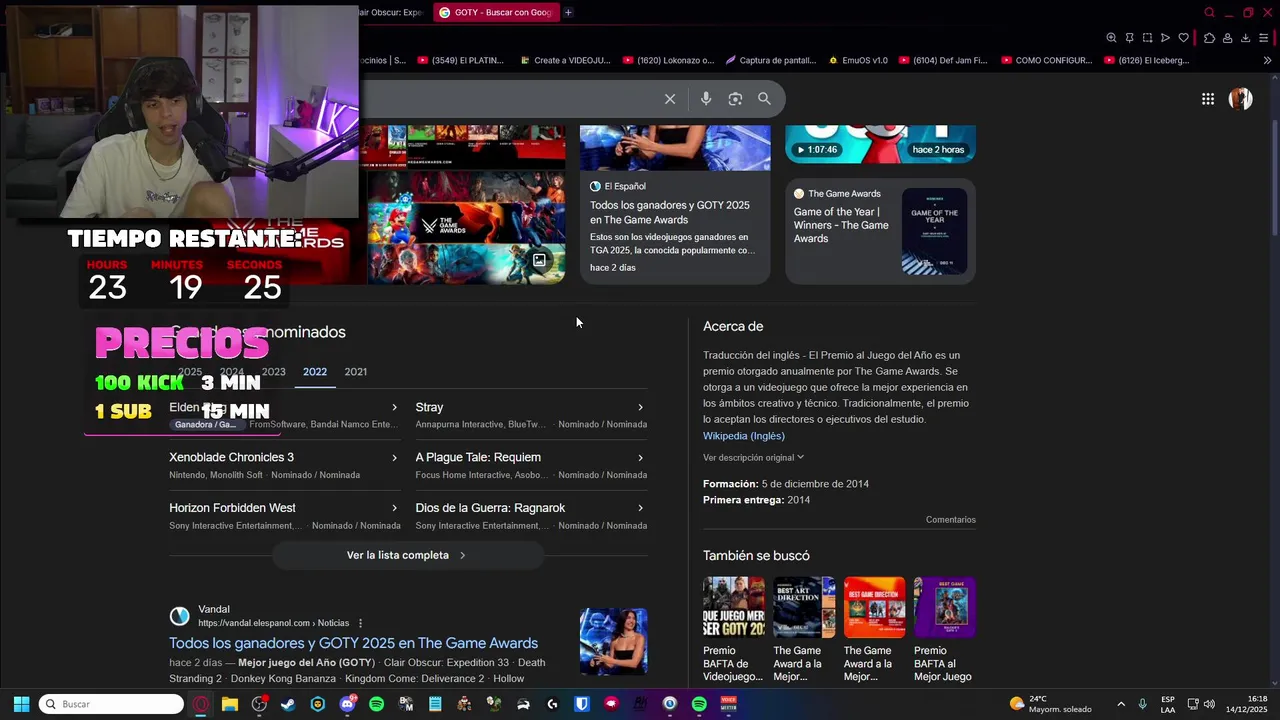The height and width of the screenshot is (720, 1280).
Task: Open the Create a VIDEOJU... bookmark
Action: (564, 60)
